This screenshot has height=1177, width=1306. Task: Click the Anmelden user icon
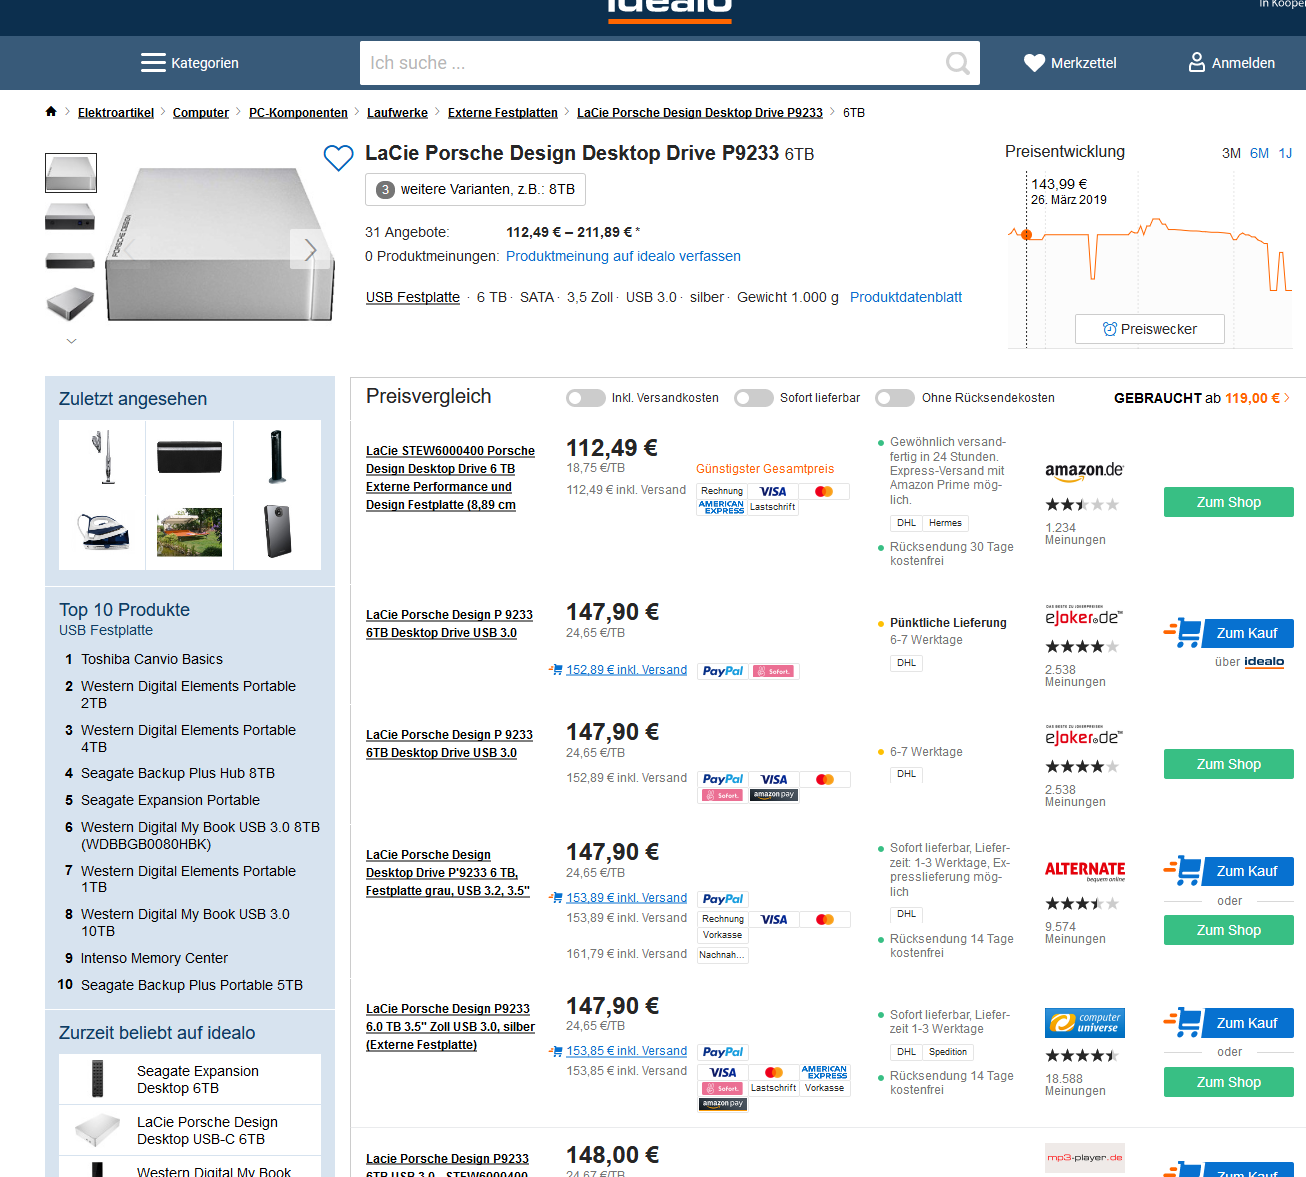pos(1196,63)
